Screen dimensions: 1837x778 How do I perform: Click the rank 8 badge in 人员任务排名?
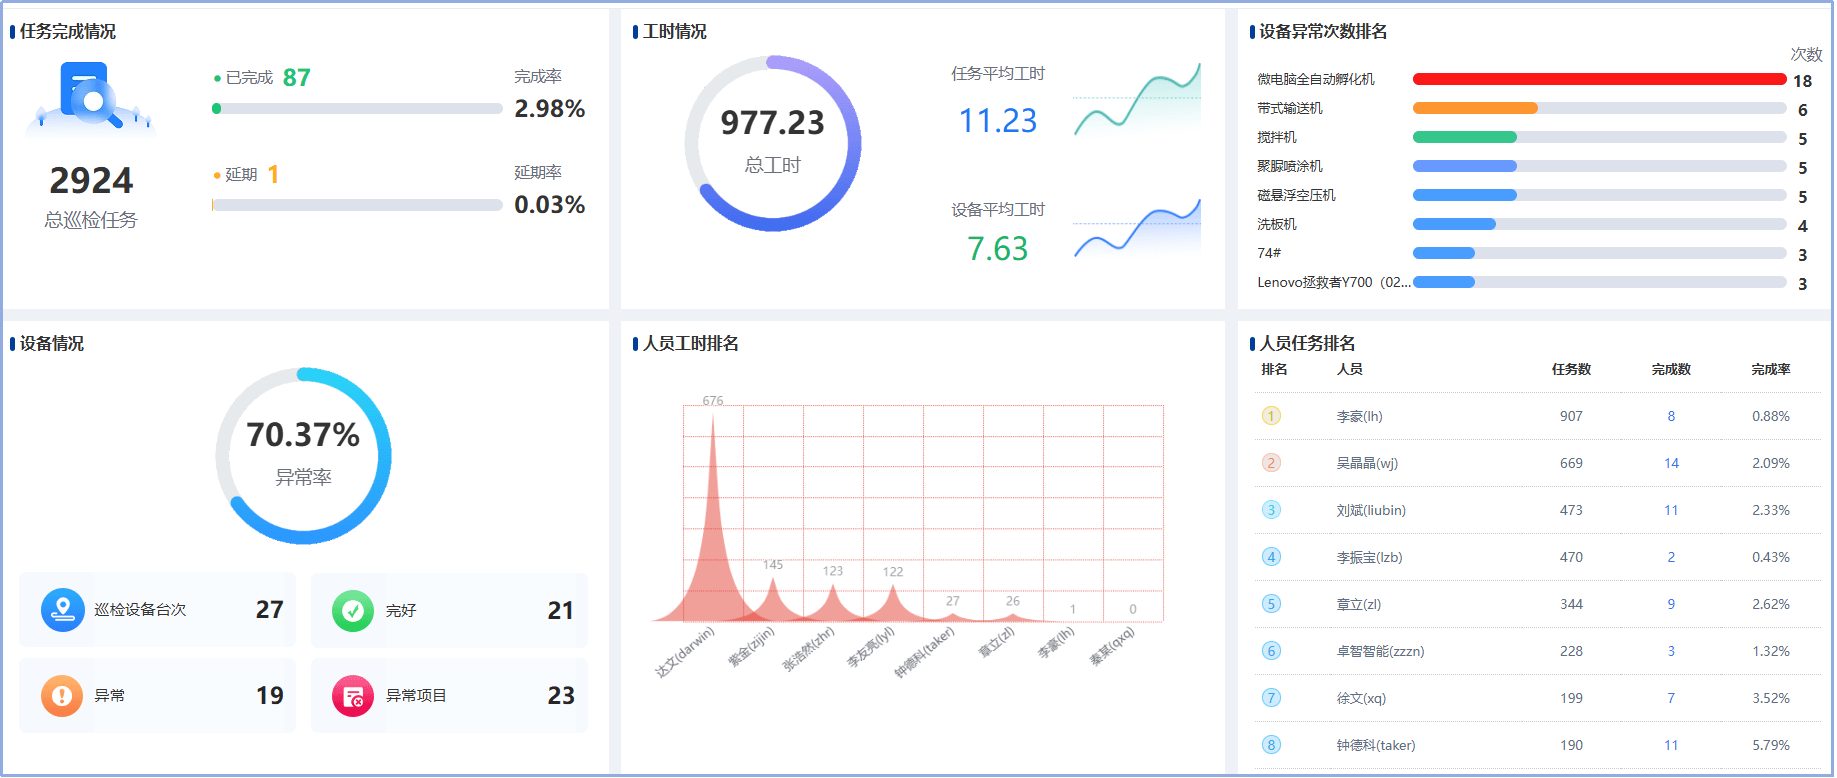pos(1271,745)
